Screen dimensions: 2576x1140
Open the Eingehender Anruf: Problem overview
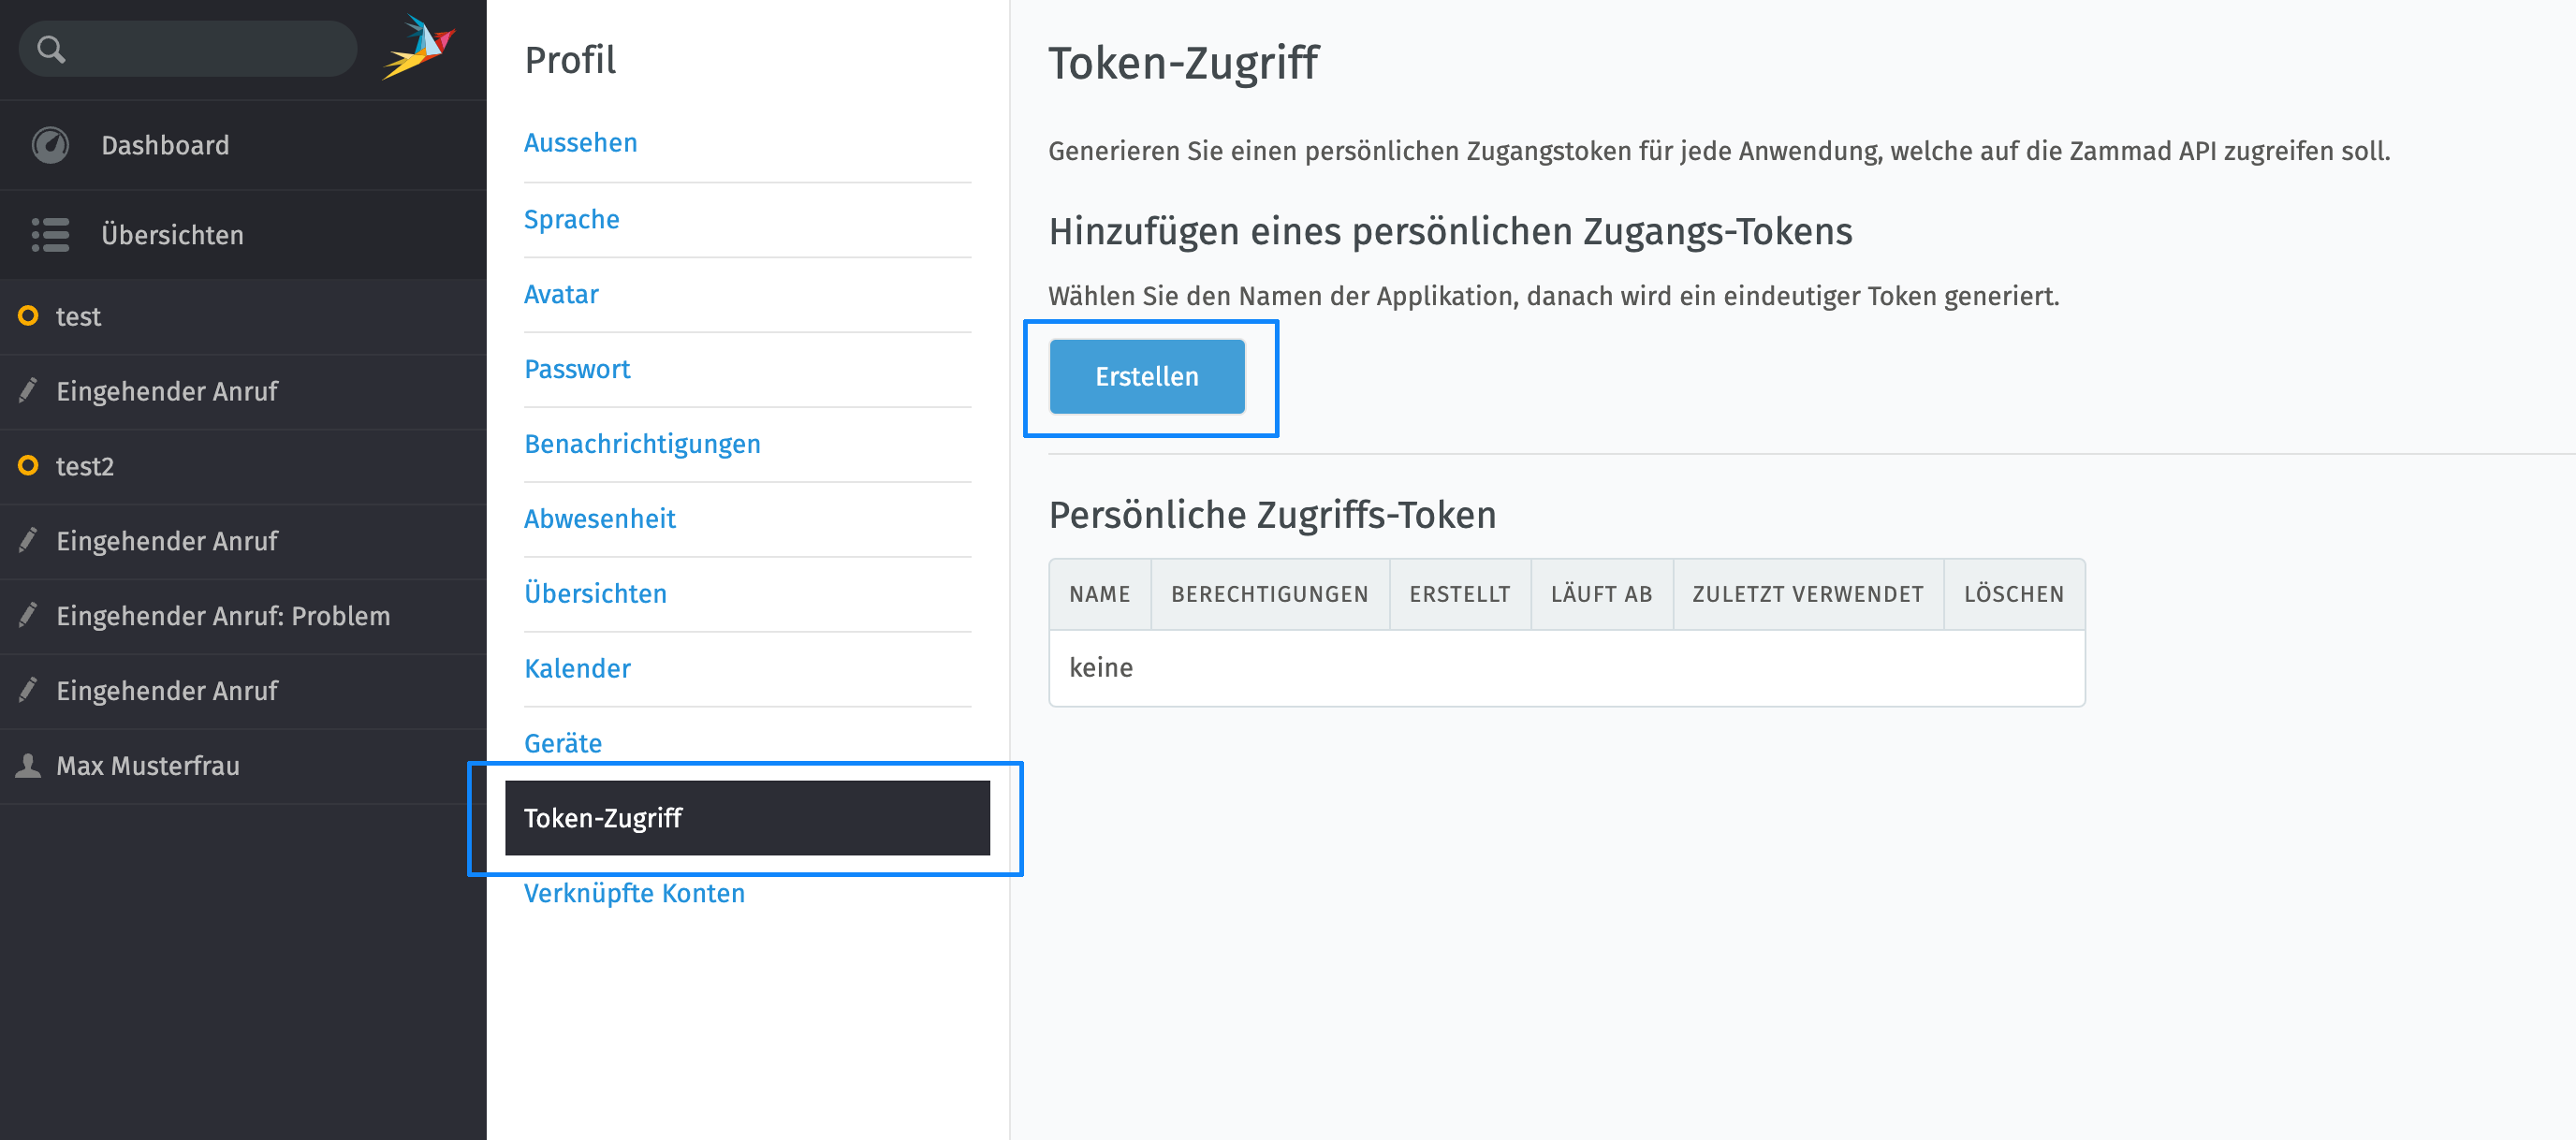point(223,616)
